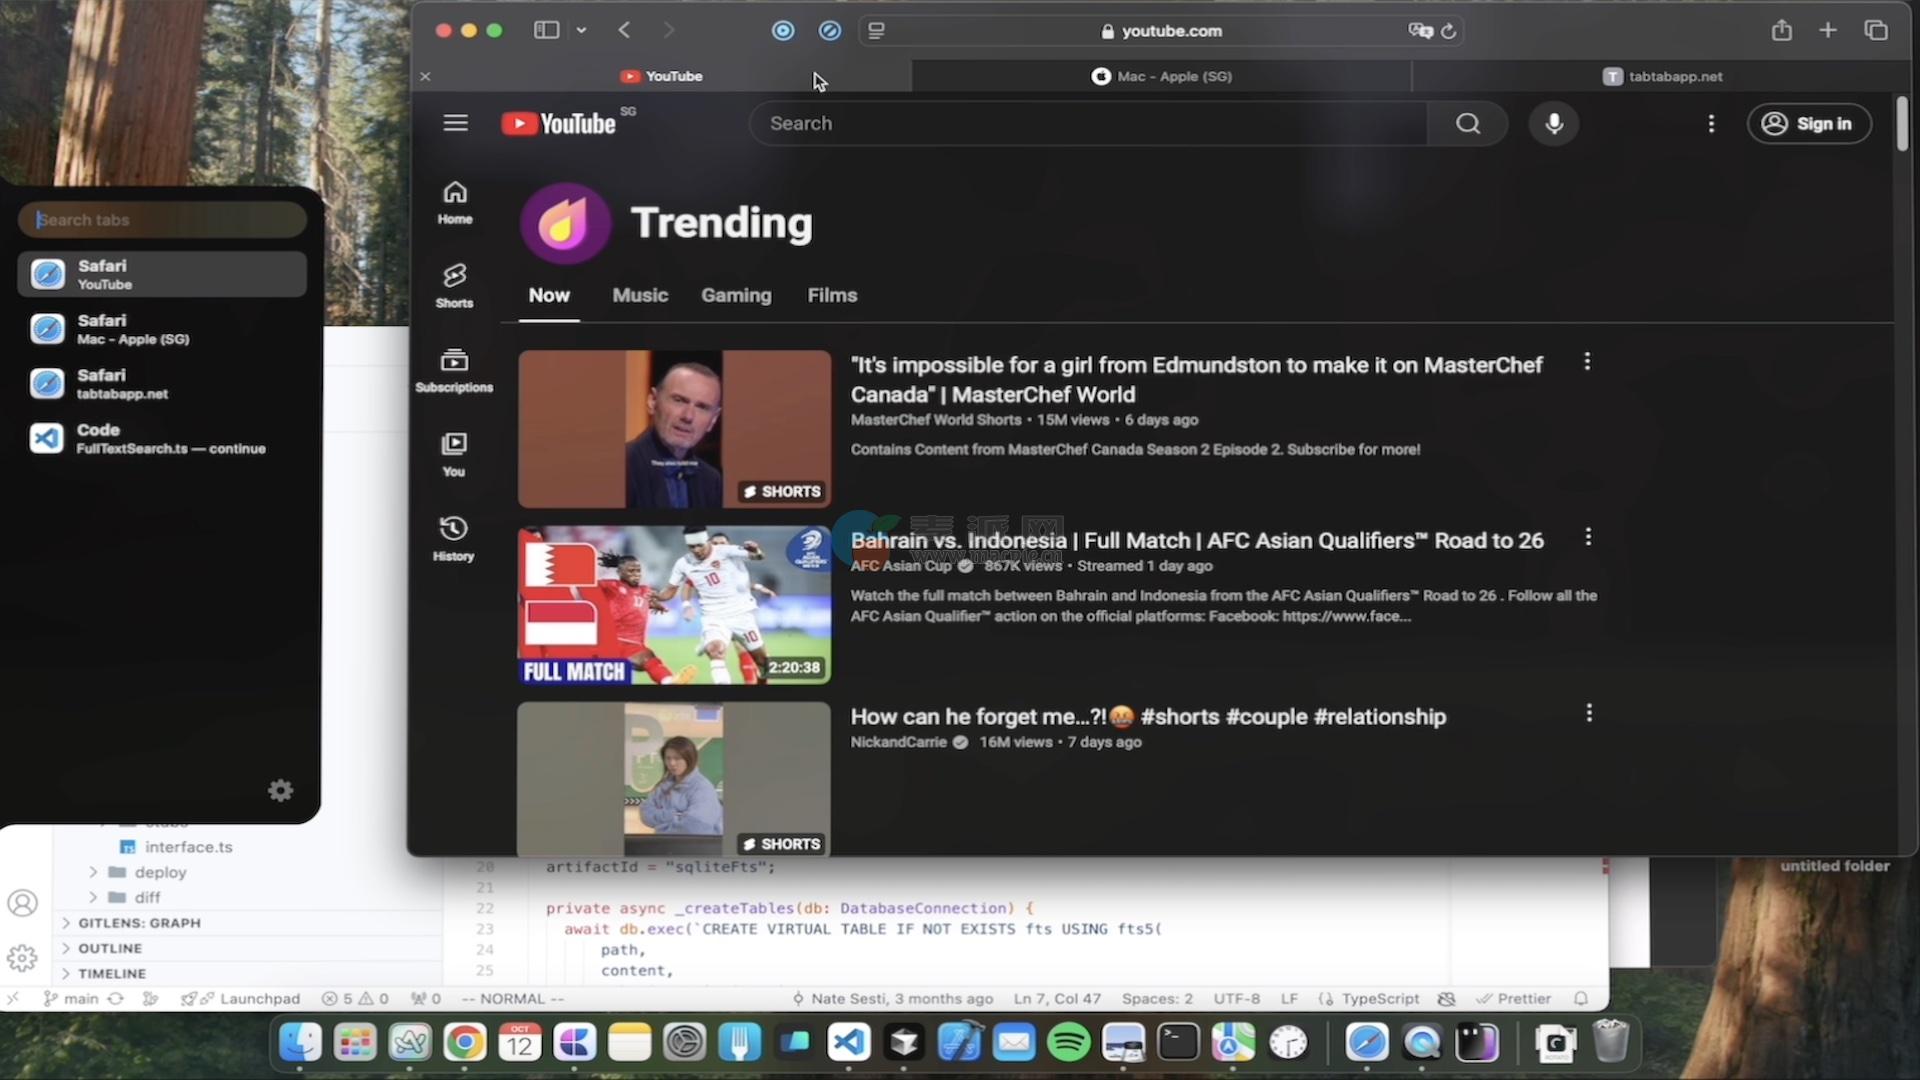Image resolution: width=1920 pixels, height=1080 pixels.
Task: Open options for 'How can he forget me' video
Action: [x=1589, y=713]
